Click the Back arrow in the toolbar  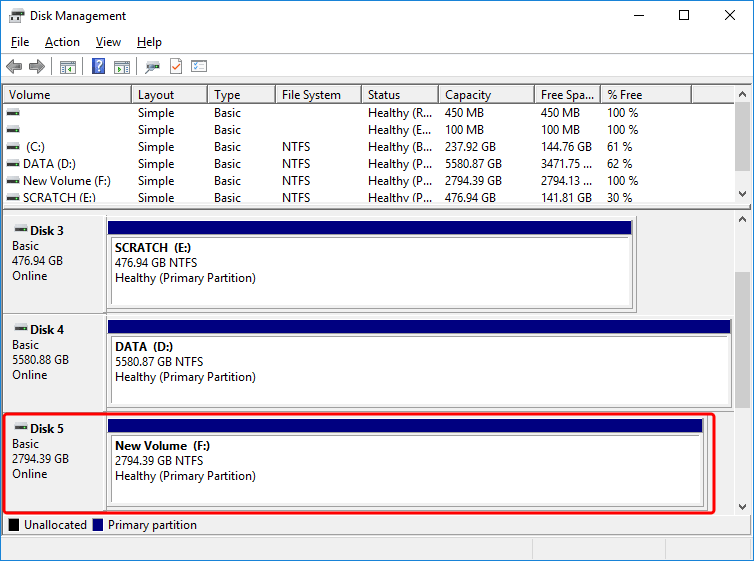pyautogui.click(x=14, y=67)
